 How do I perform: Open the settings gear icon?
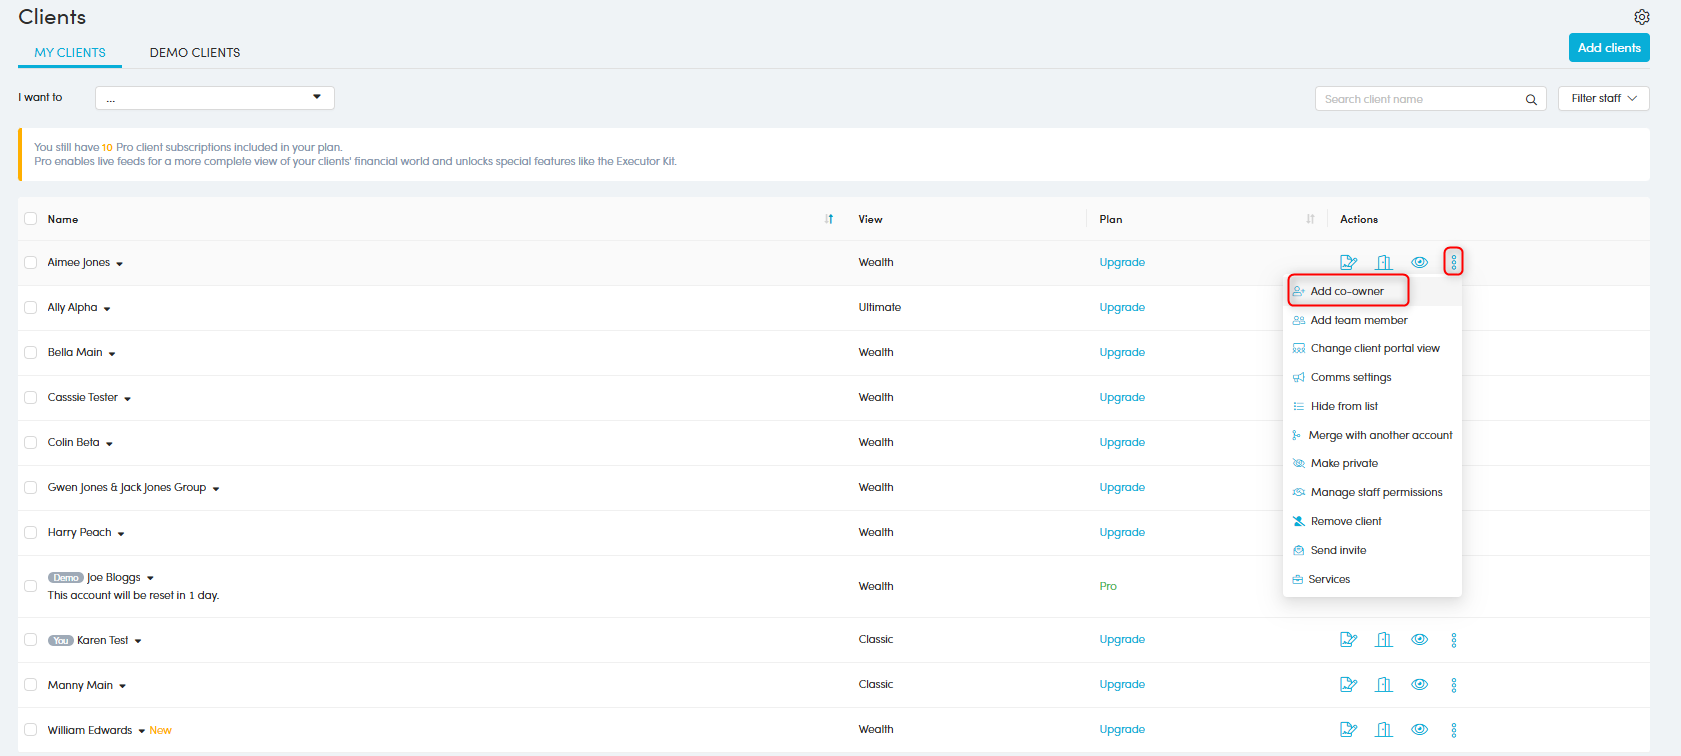click(x=1641, y=17)
